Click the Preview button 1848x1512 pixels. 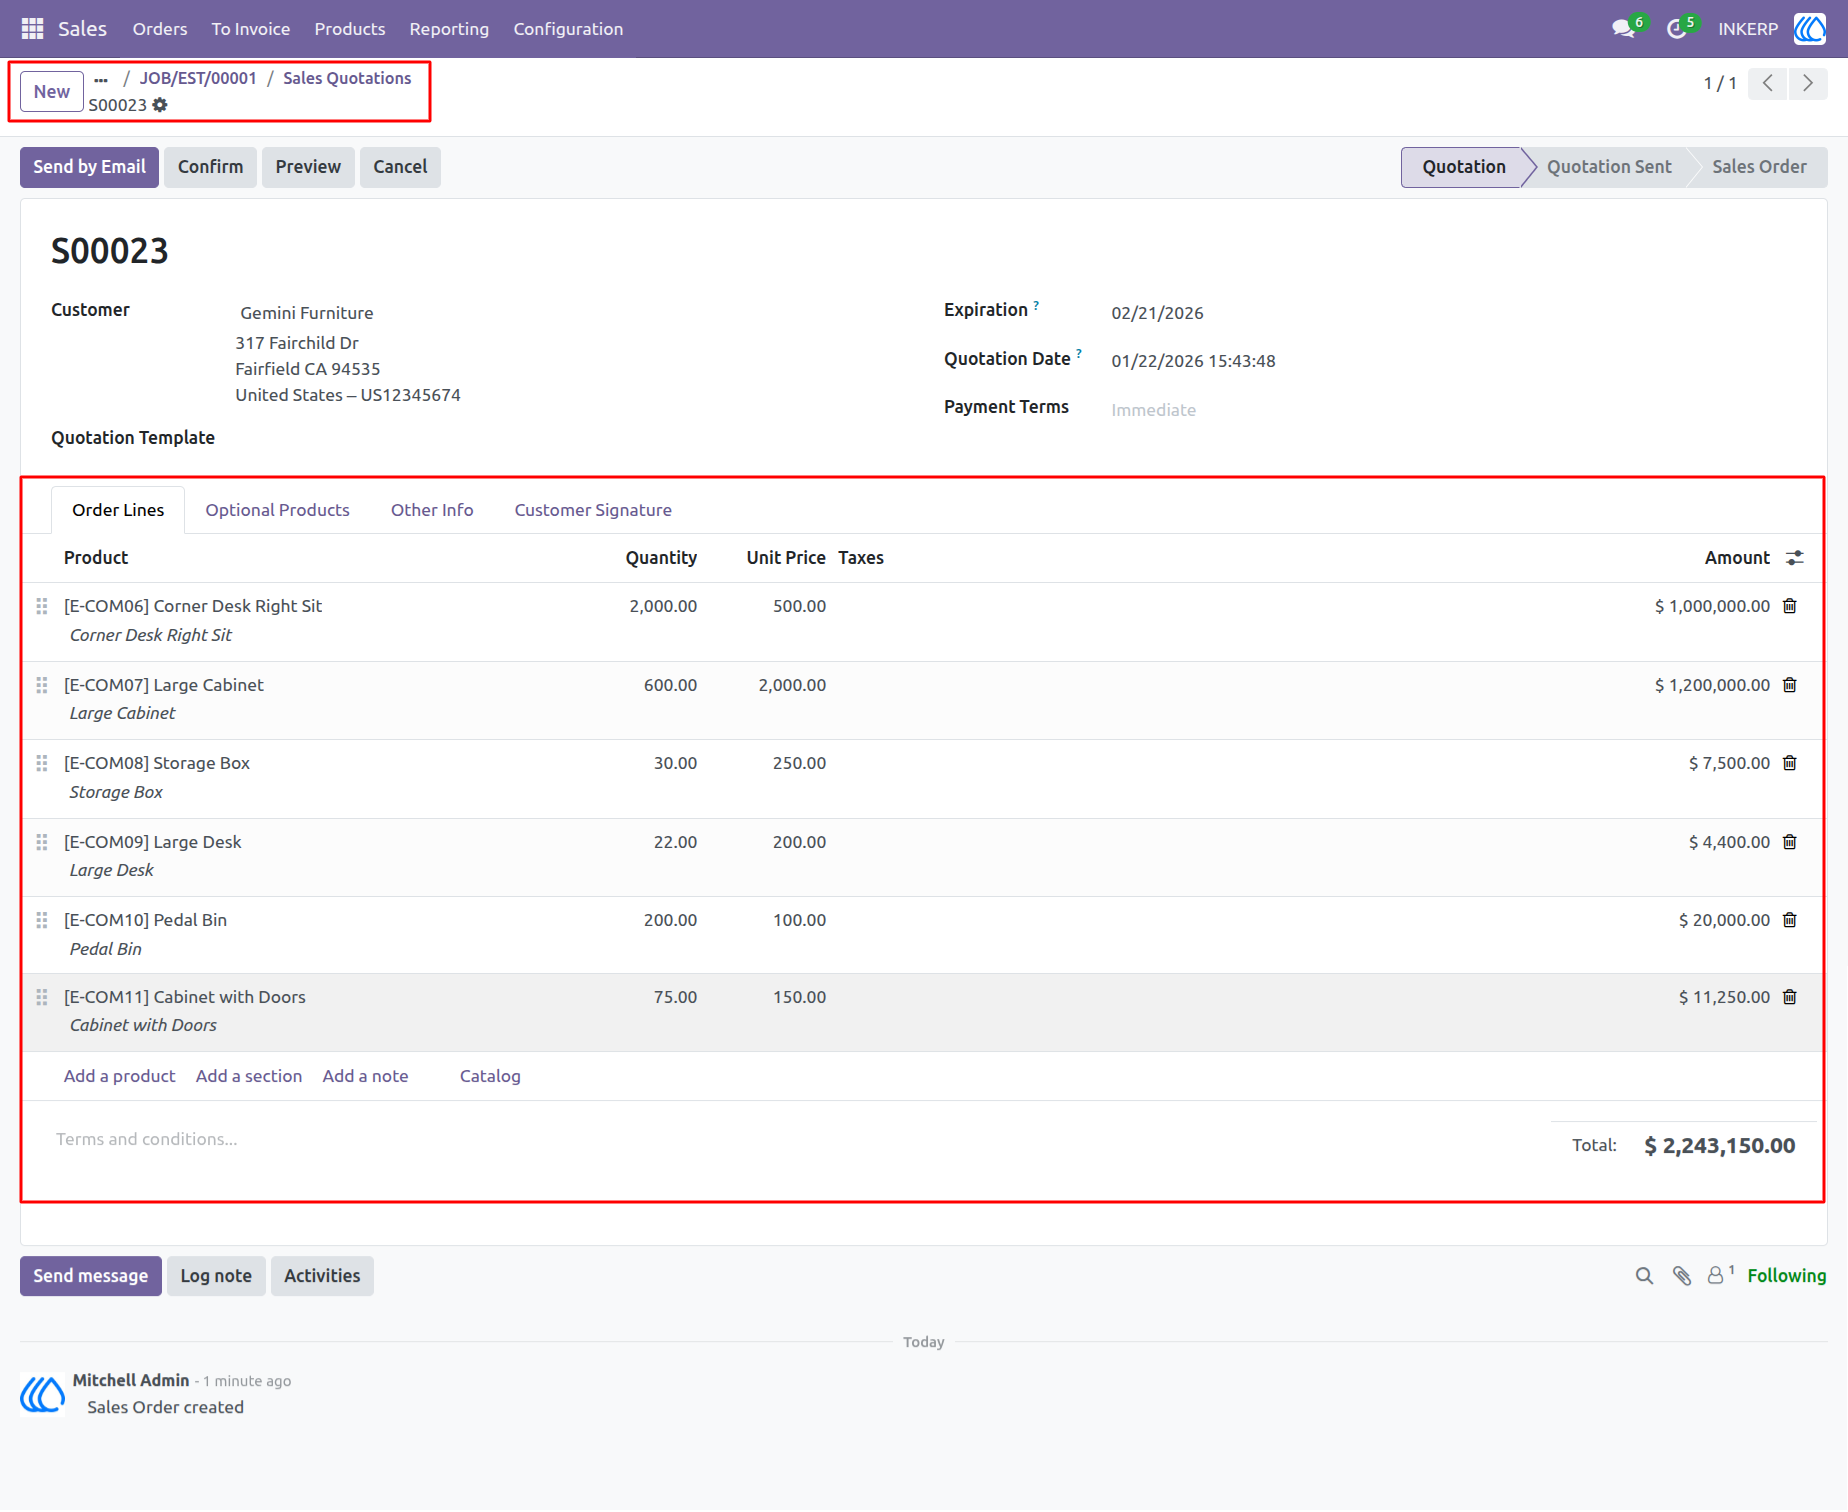coord(308,167)
